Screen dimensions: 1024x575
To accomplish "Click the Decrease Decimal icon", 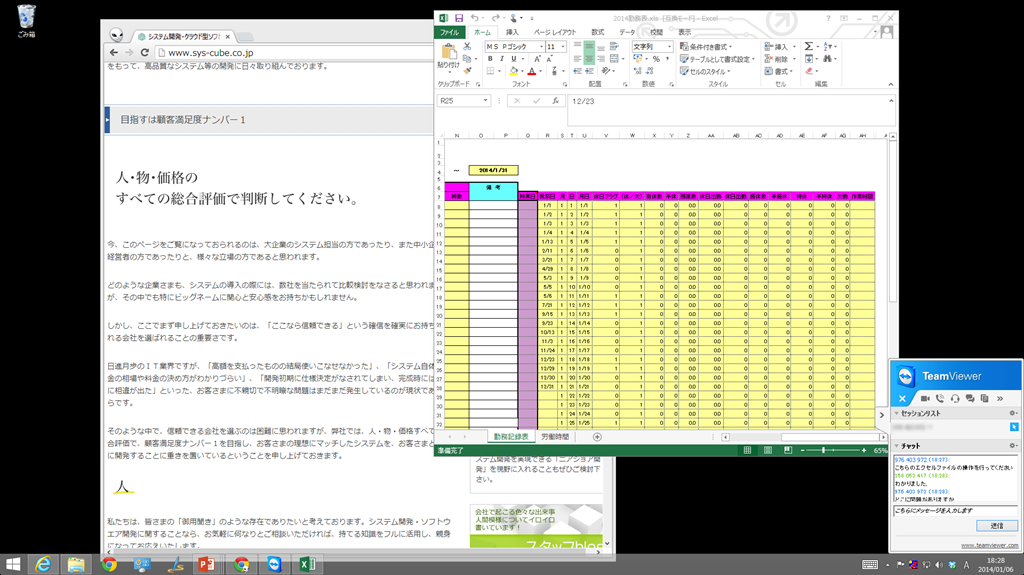I will (x=649, y=71).
